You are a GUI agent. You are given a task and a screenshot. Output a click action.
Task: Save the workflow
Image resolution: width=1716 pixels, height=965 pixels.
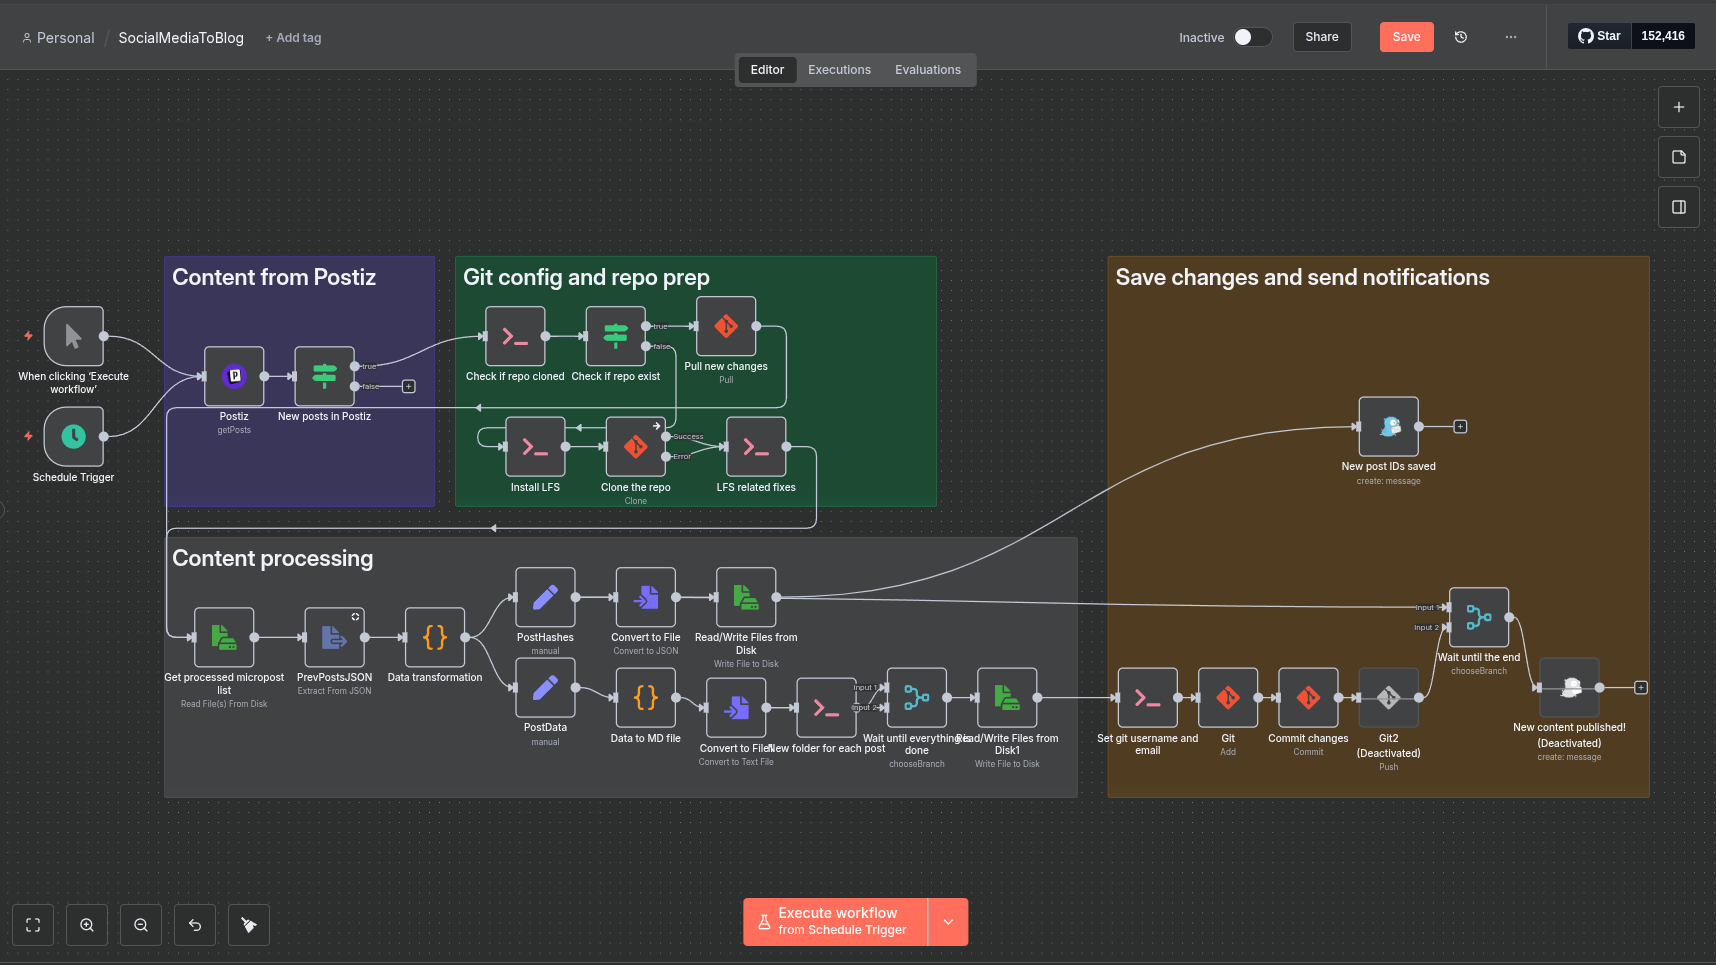1406,36
